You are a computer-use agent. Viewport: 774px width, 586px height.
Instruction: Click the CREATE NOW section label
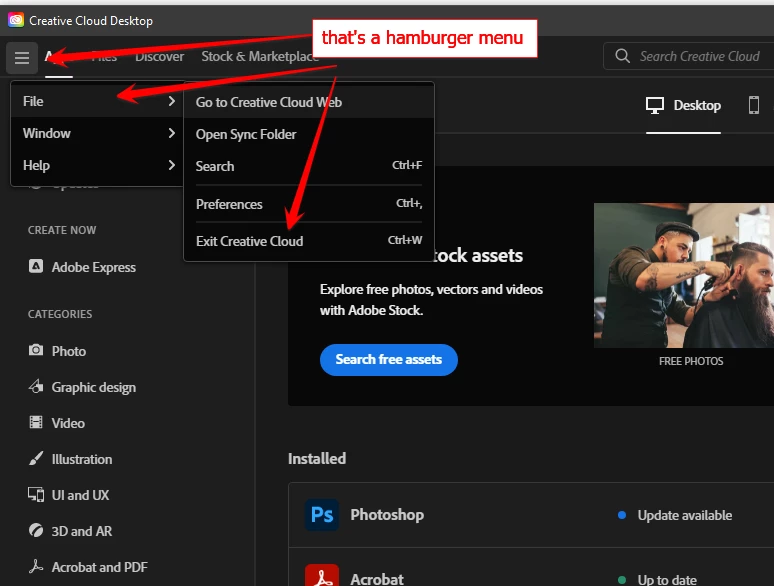[62, 230]
